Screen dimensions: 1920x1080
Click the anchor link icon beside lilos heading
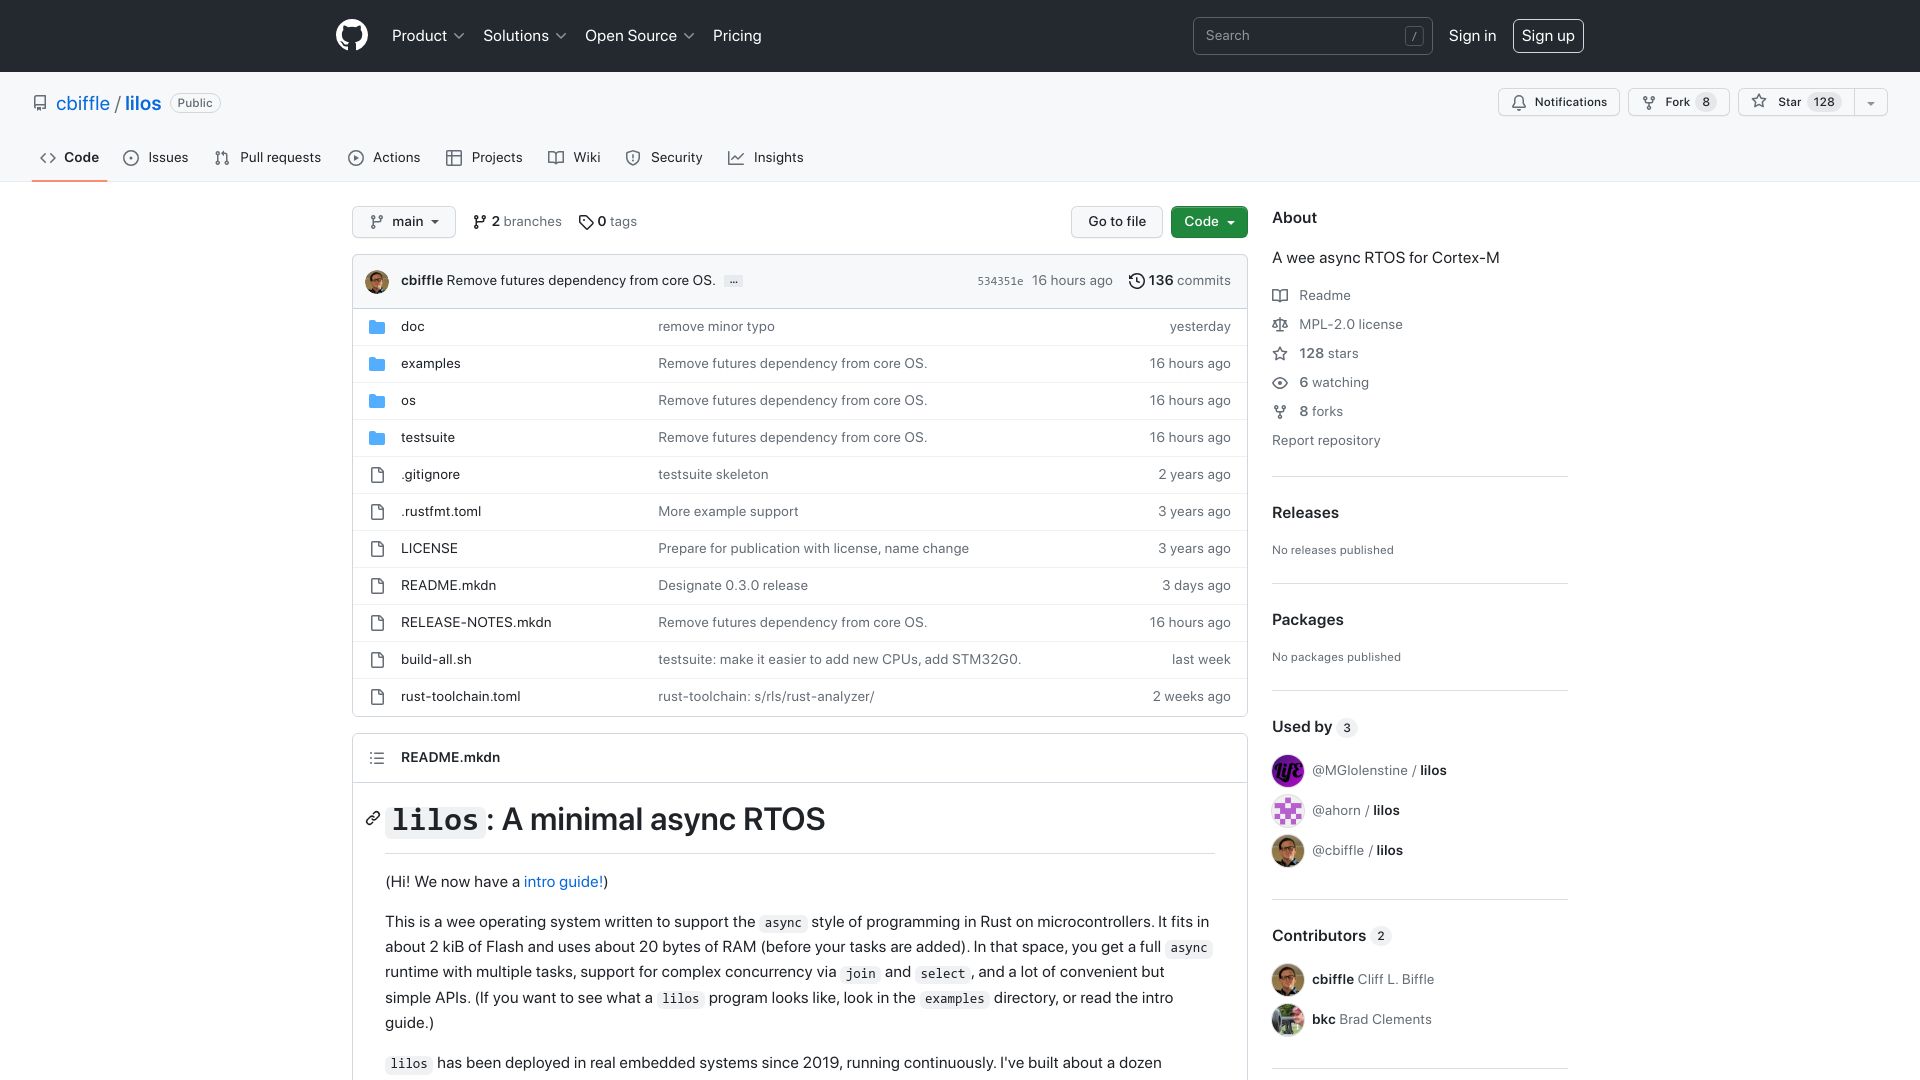pyautogui.click(x=373, y=819)
